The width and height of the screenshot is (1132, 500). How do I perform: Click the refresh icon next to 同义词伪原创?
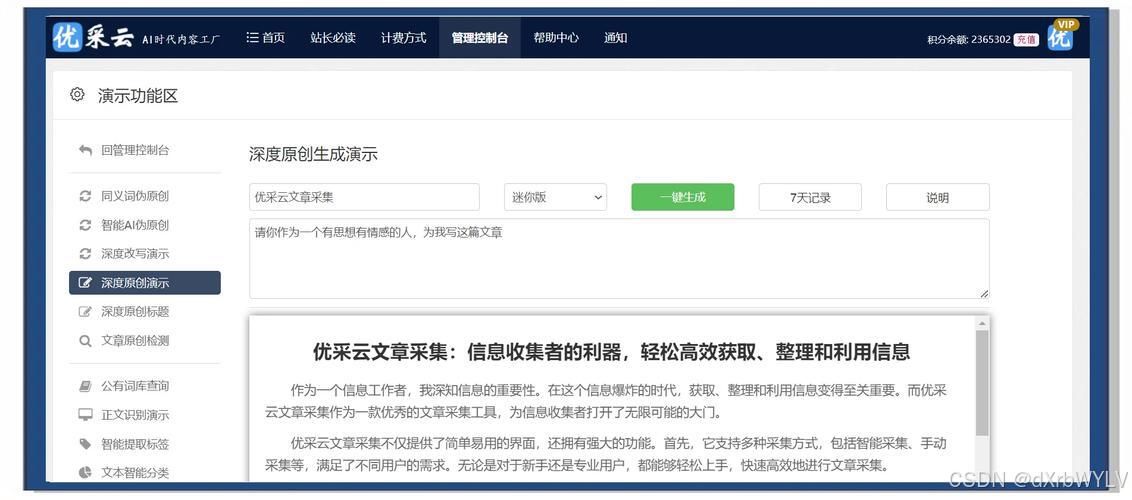[85, 196]
